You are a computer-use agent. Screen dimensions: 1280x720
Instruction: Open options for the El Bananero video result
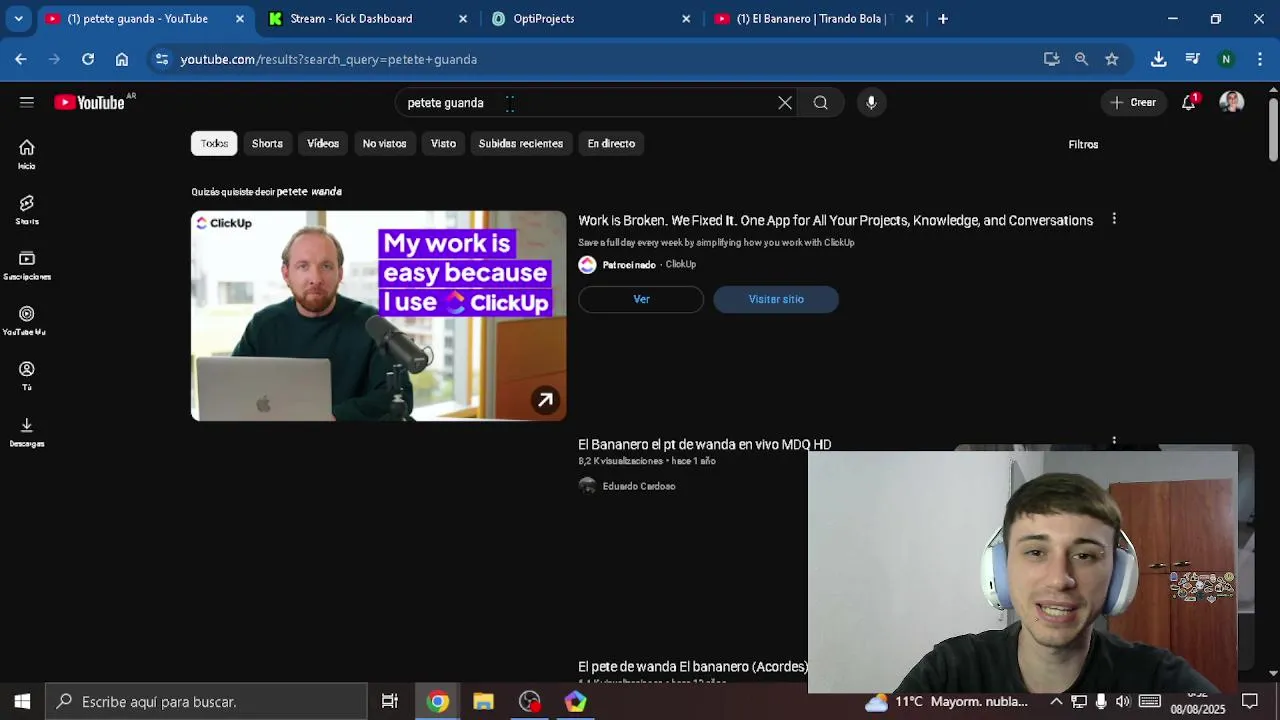1114,440
